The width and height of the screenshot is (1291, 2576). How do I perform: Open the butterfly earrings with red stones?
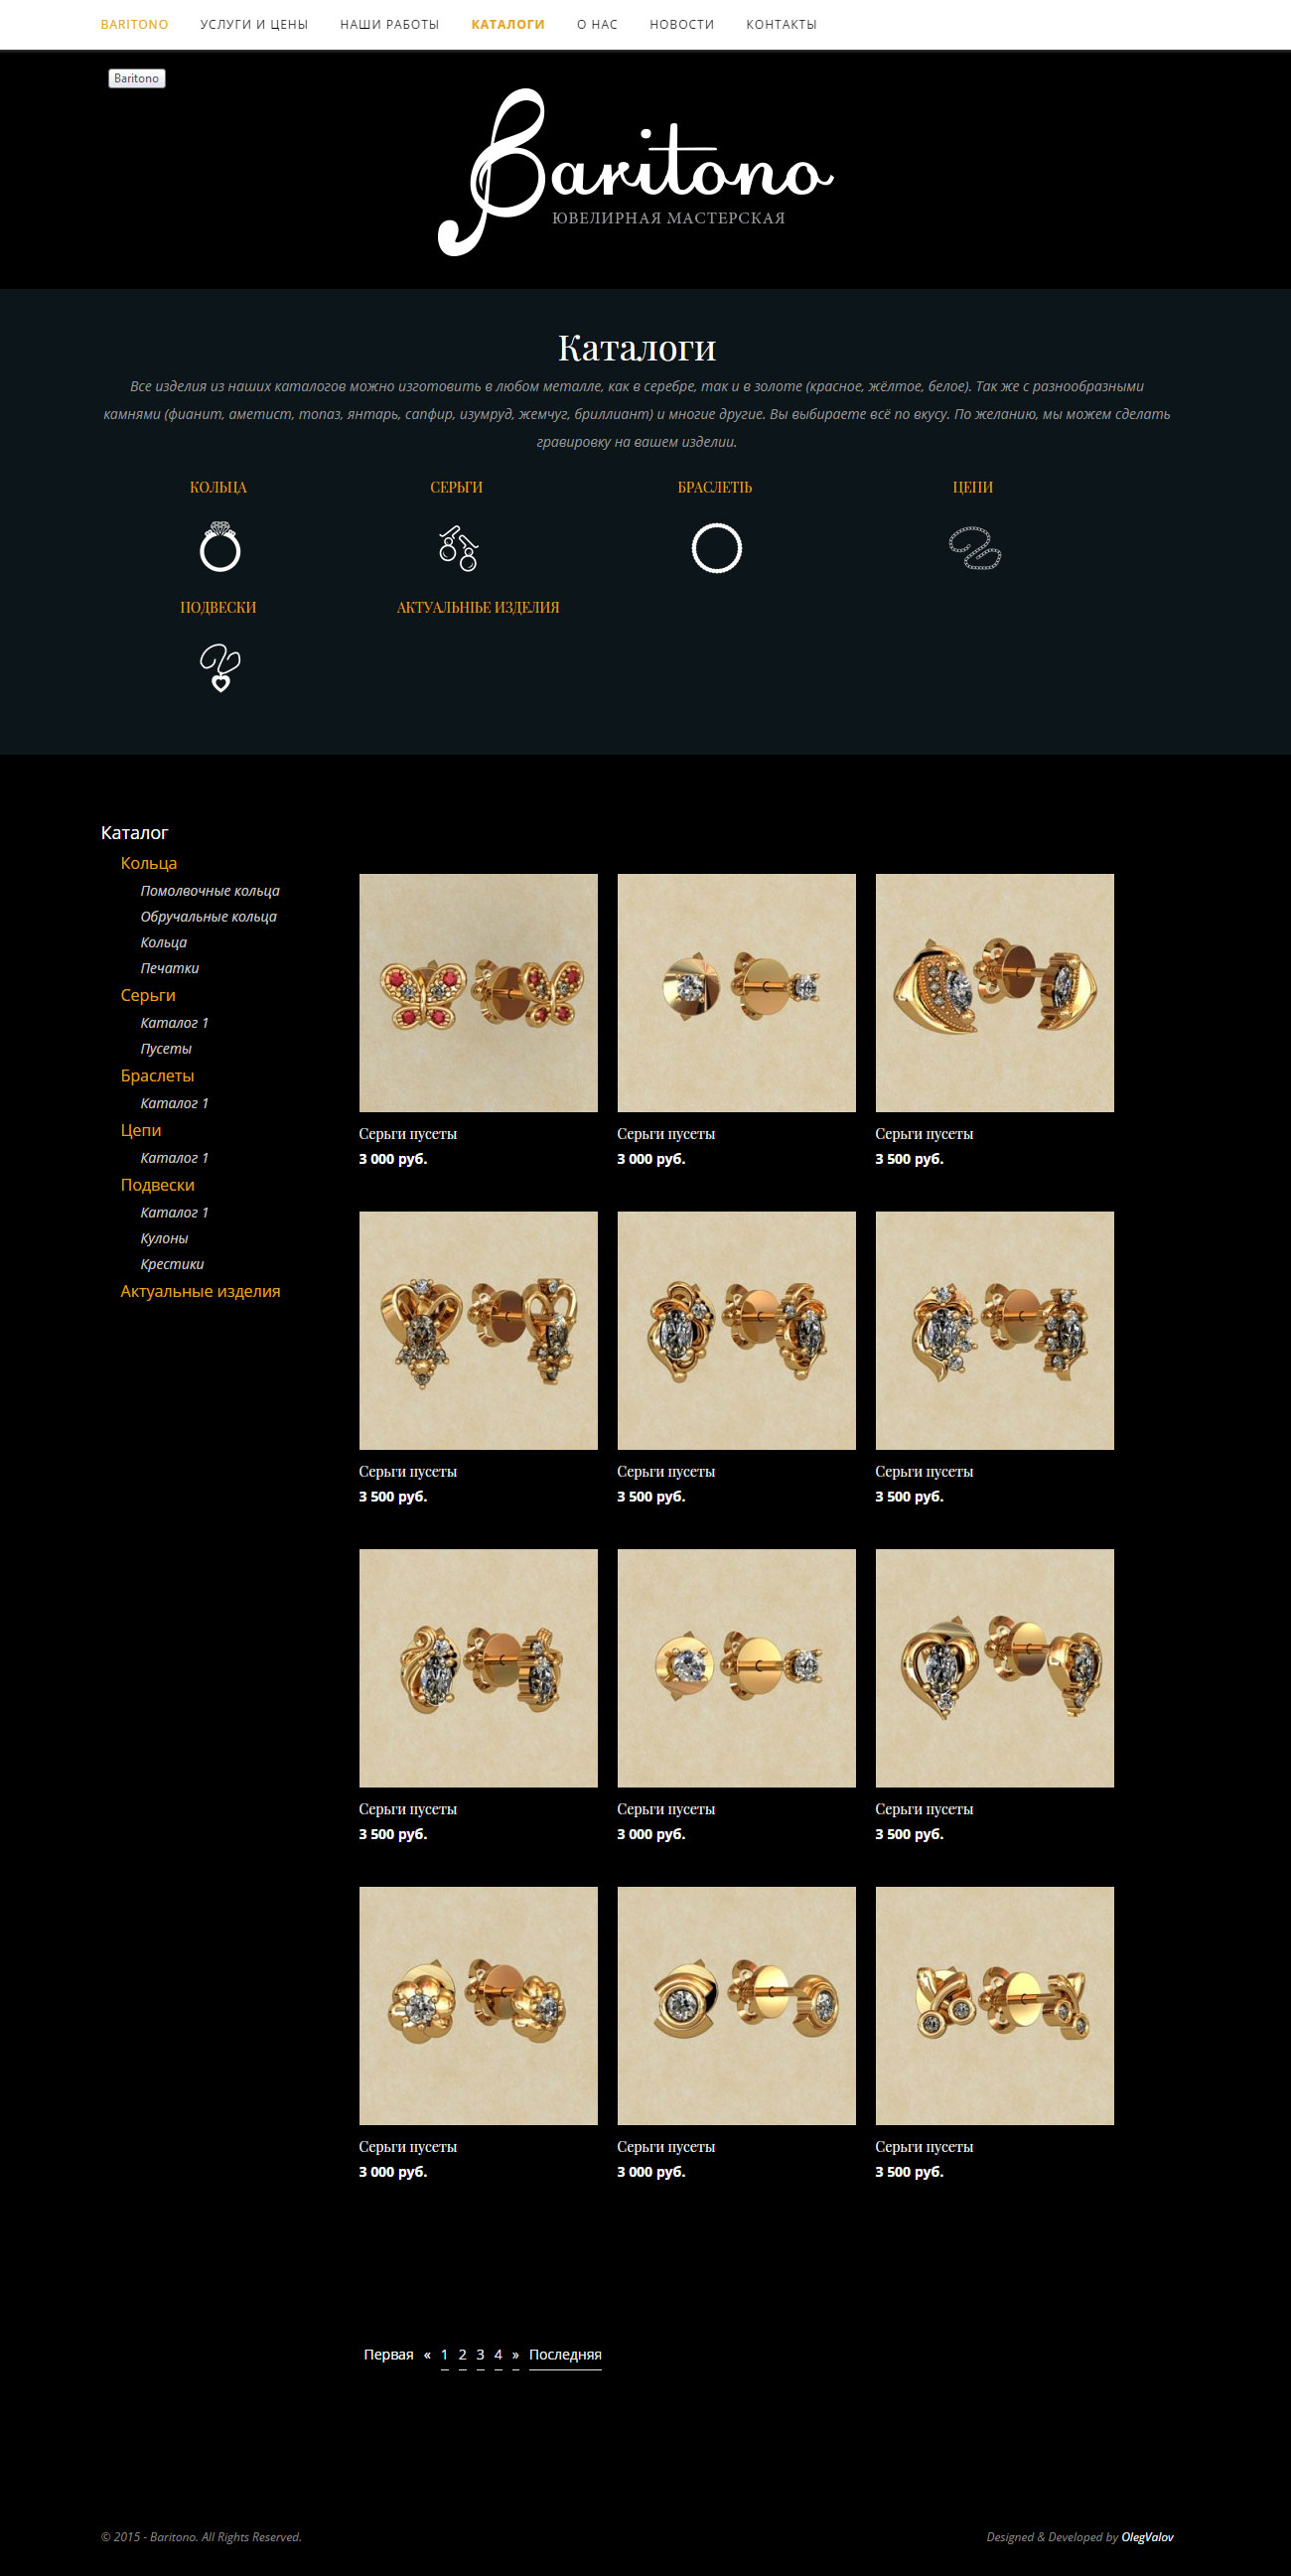(x=478, y=993)
